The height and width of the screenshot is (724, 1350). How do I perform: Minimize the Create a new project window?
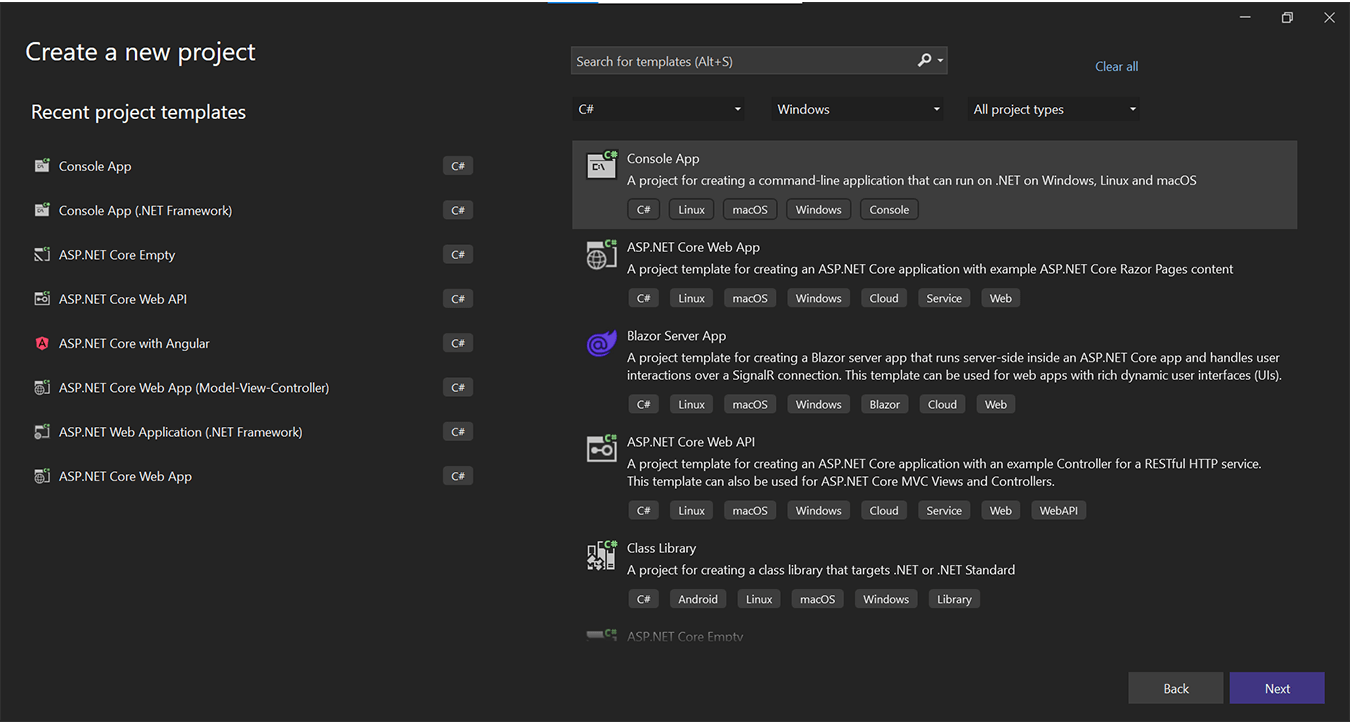(1246, 18)
